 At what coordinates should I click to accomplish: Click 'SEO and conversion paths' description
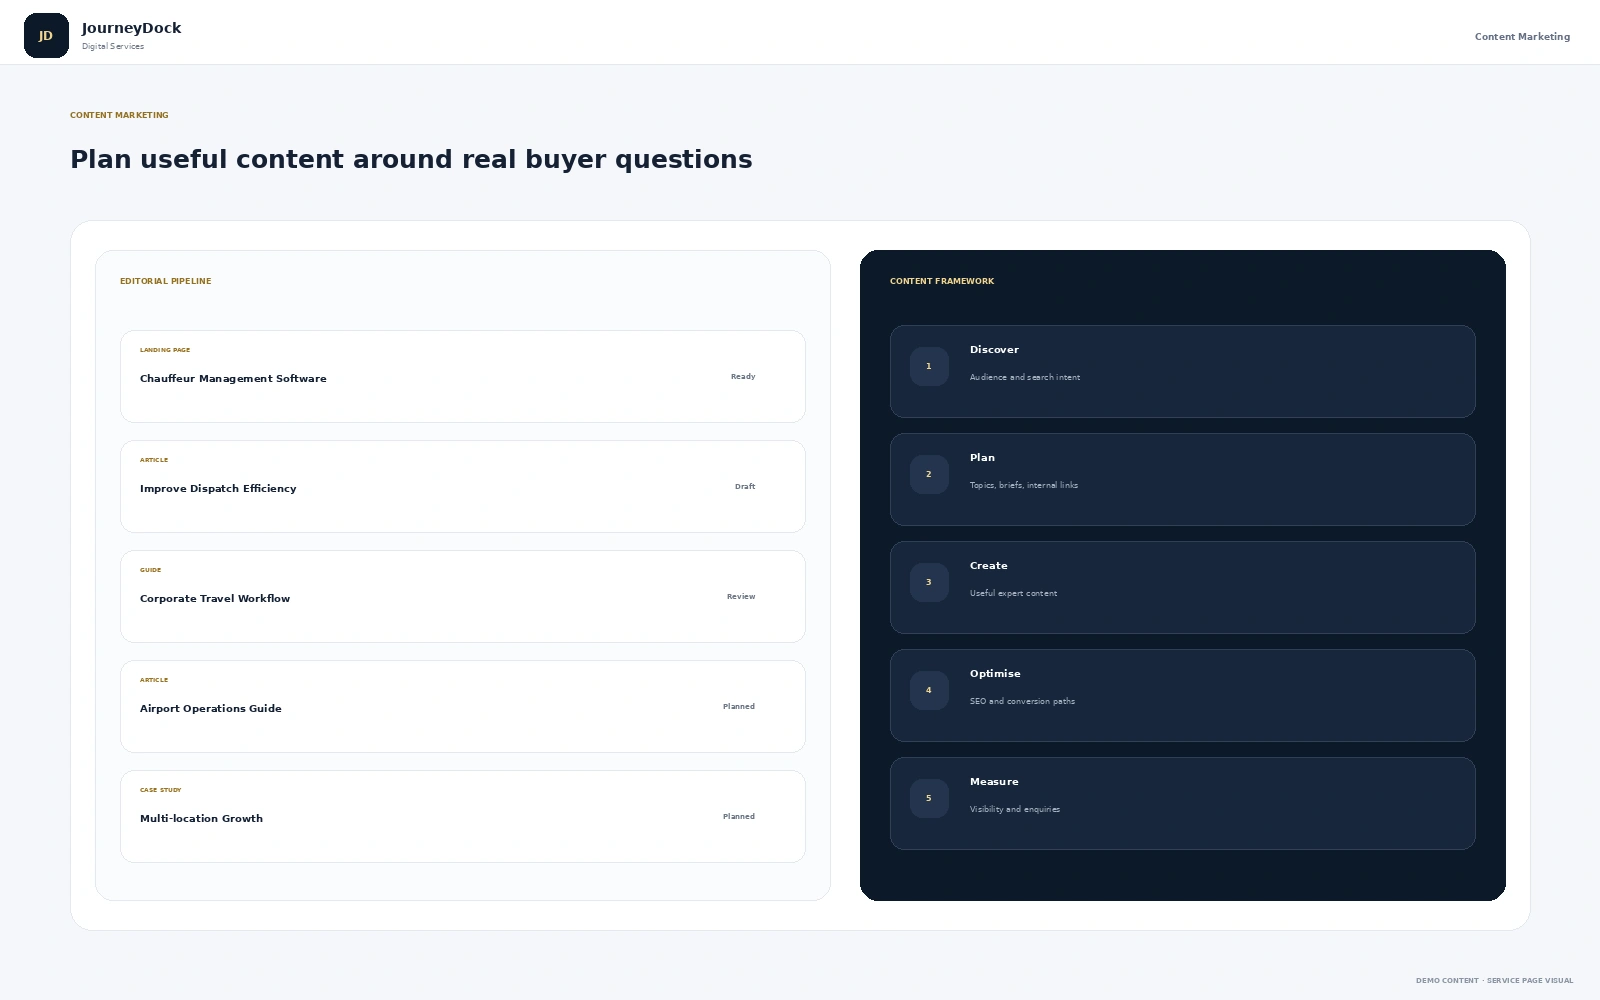point(1022,702)
